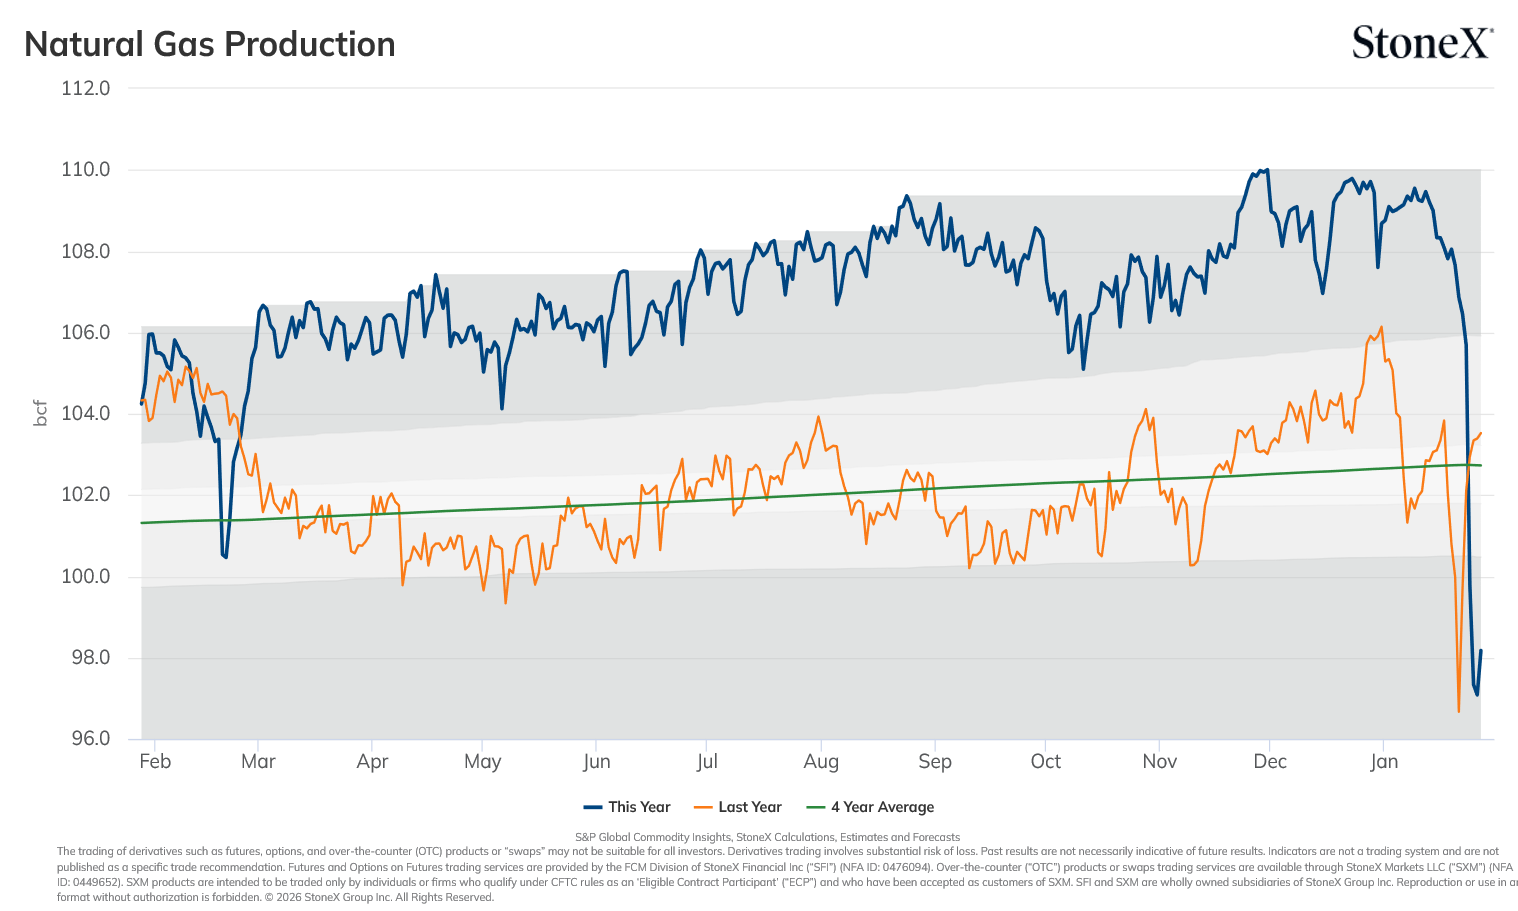
Task: Click the green 4 Year Average legend swatch
Action: point(816,807)
